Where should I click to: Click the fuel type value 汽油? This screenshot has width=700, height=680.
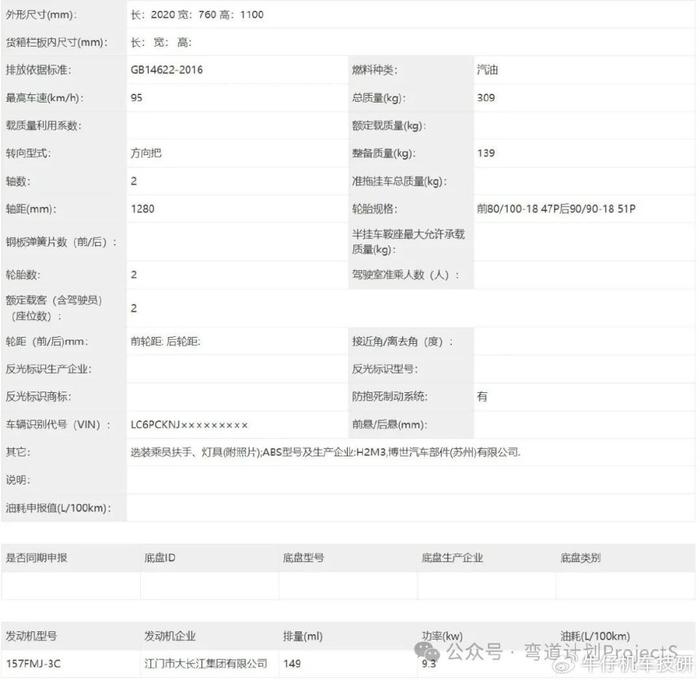487,70
